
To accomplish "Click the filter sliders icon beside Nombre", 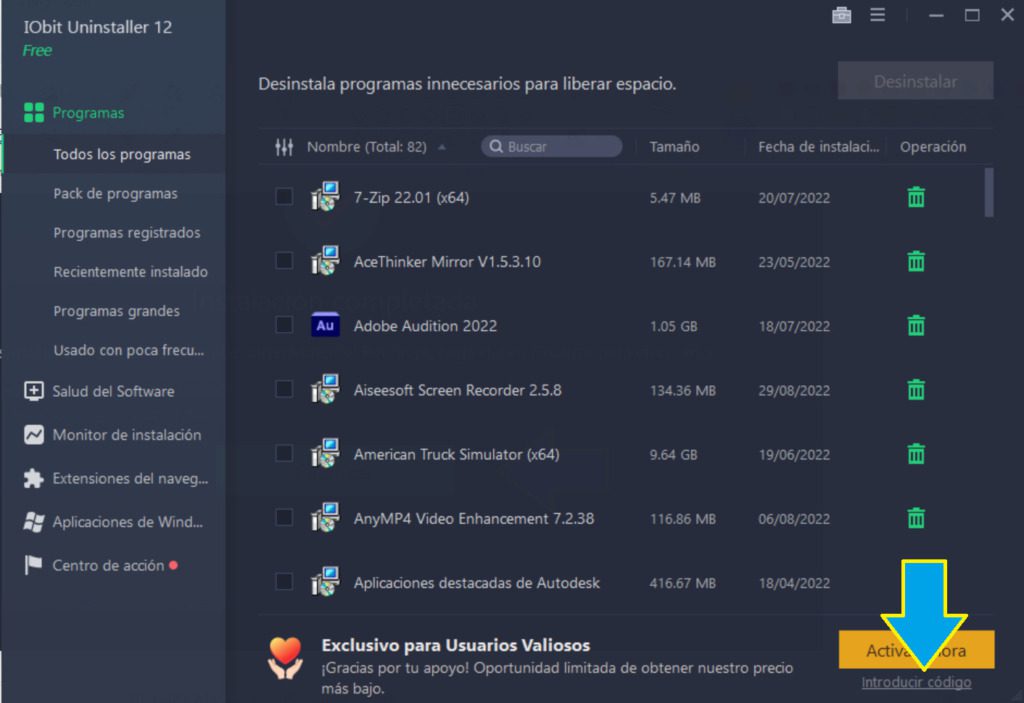I will tap(283, 147).
